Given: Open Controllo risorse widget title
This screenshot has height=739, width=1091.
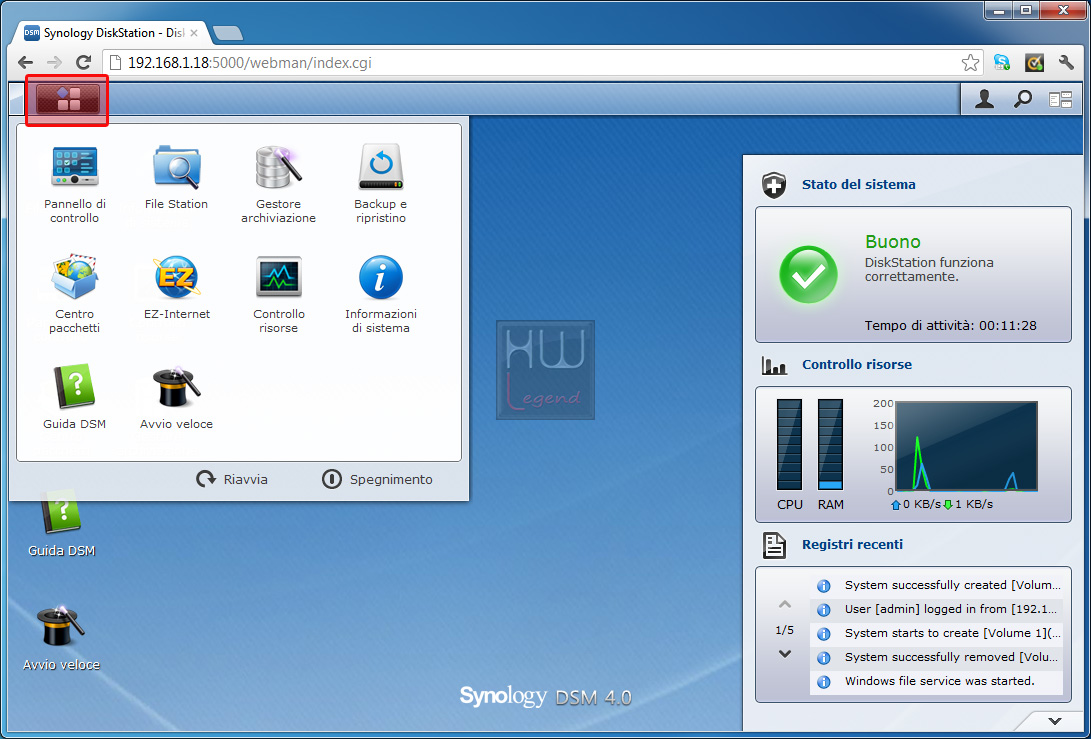Looking at the screenshot, I should coord(857,364).
